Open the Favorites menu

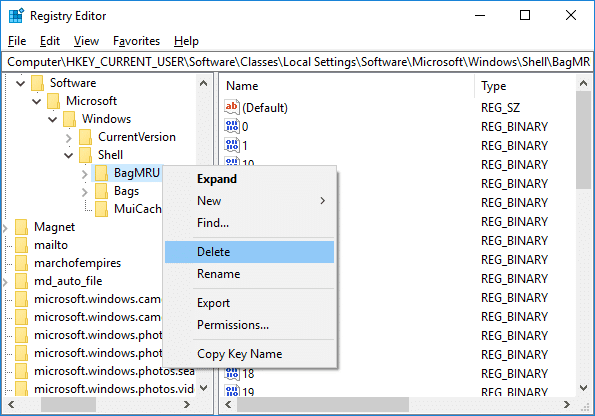click(x=136, y=41)
